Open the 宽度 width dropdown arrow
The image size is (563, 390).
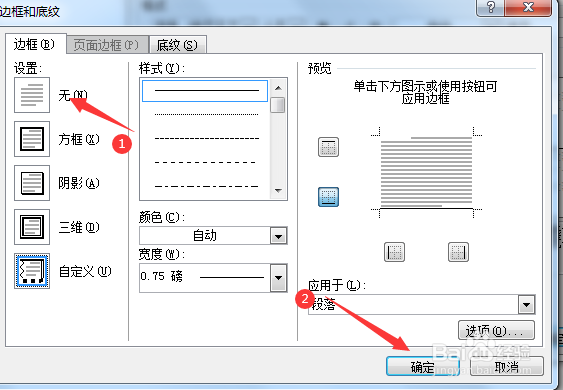278,278
